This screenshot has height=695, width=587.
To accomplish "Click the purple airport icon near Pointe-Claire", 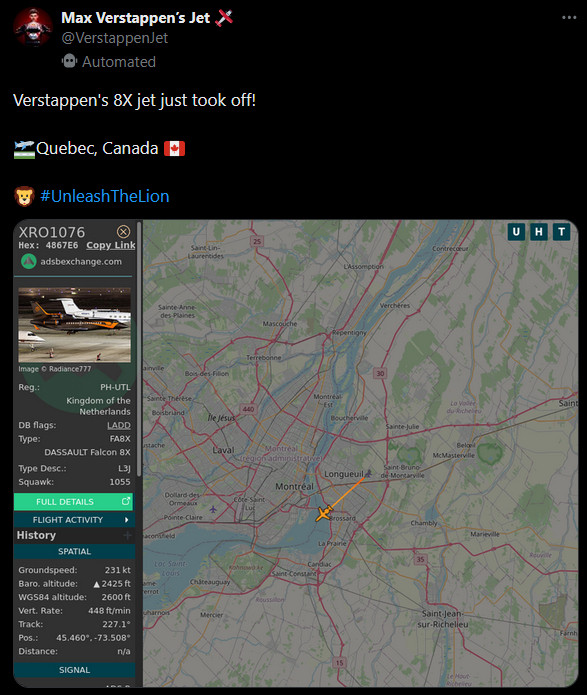I will pos(213,509).
